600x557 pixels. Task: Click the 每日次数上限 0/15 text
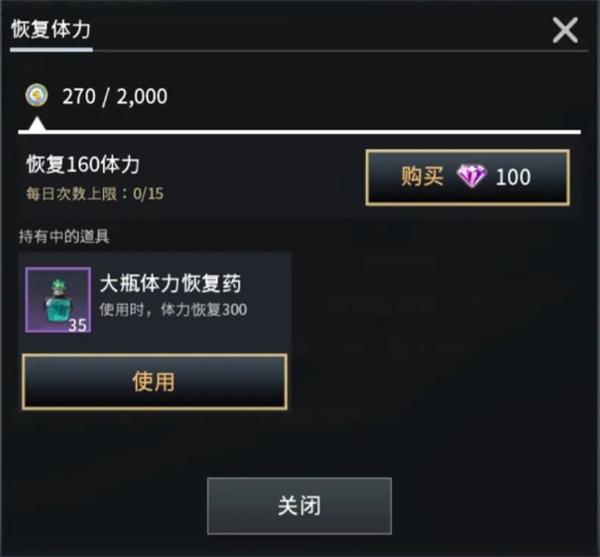click(95, 194)
